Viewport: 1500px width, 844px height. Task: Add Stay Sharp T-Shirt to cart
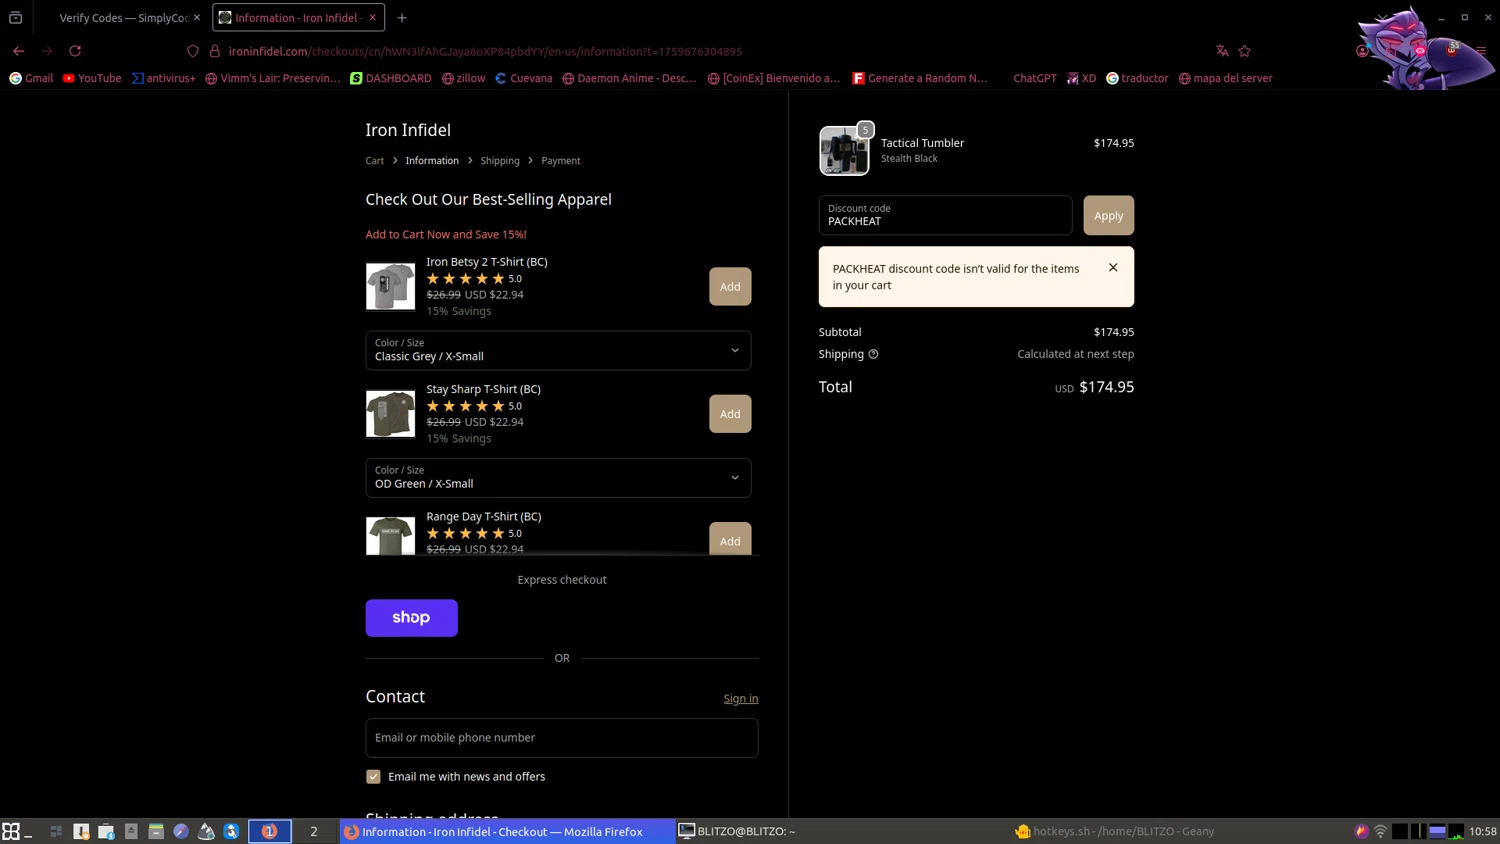point(730,414)
